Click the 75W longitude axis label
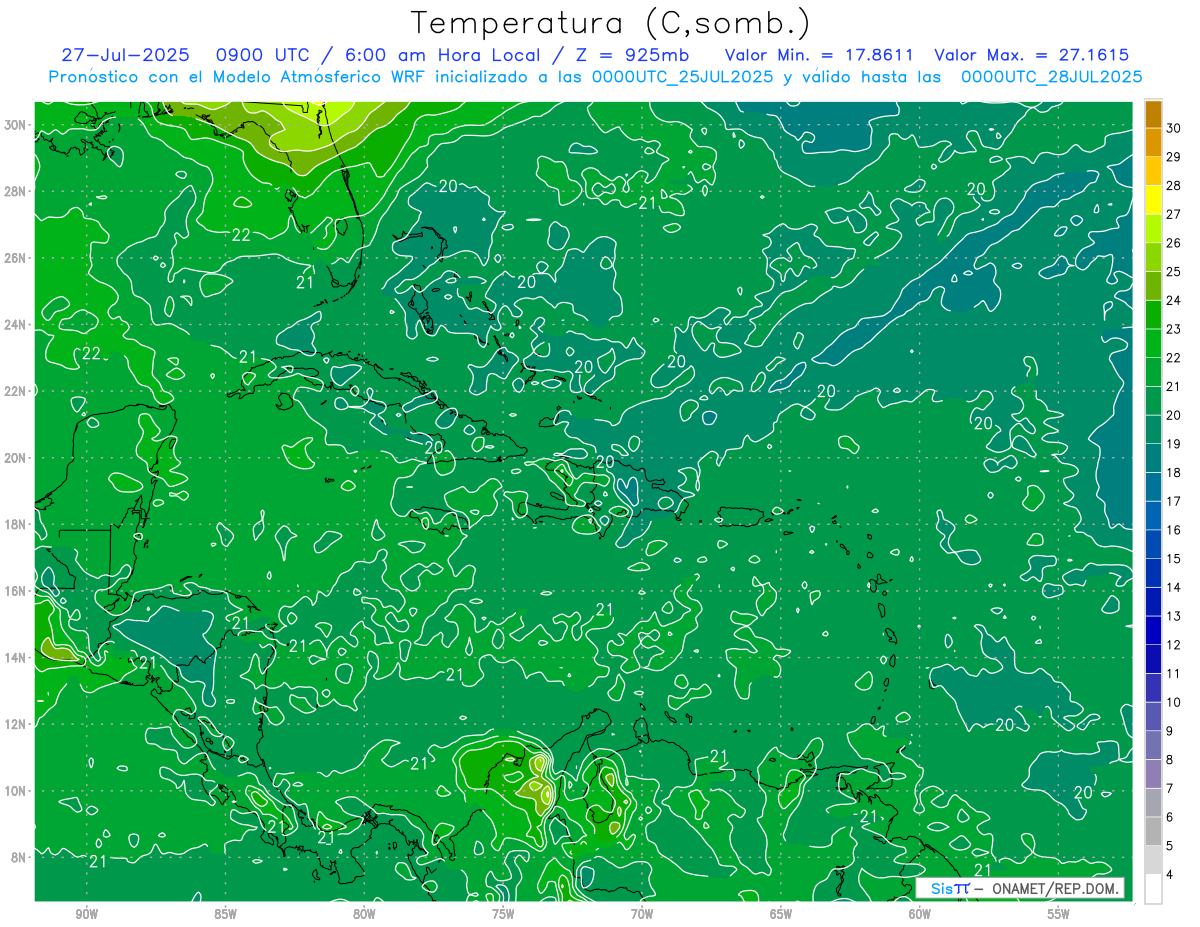 click(503, 914)
